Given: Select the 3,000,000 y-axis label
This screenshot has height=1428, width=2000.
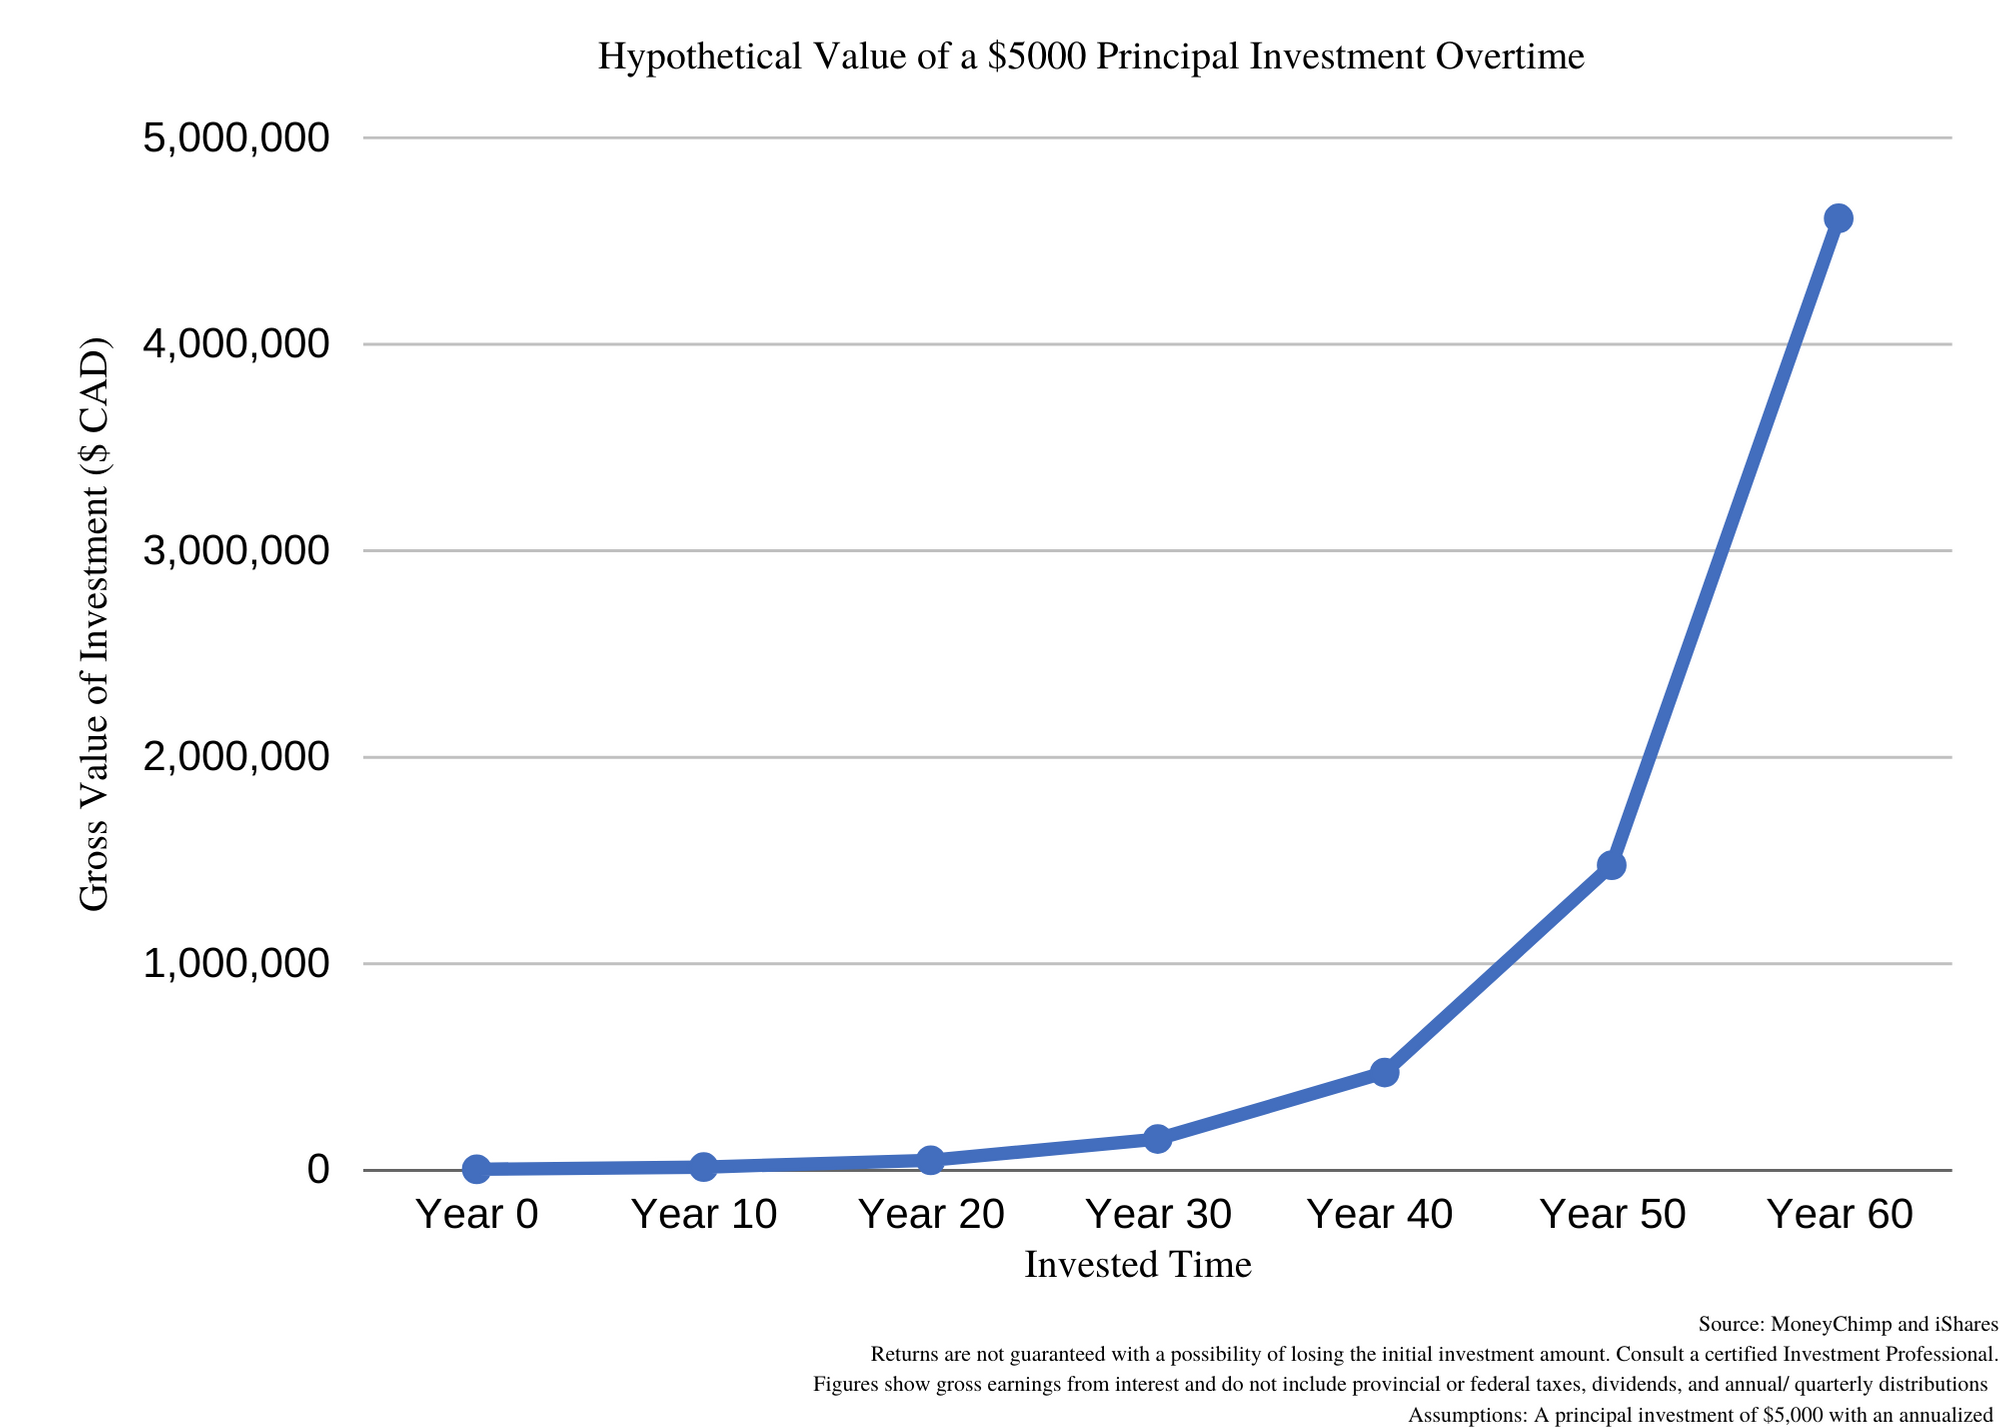Looking at the screenshot, I should [x=236, y=551].
